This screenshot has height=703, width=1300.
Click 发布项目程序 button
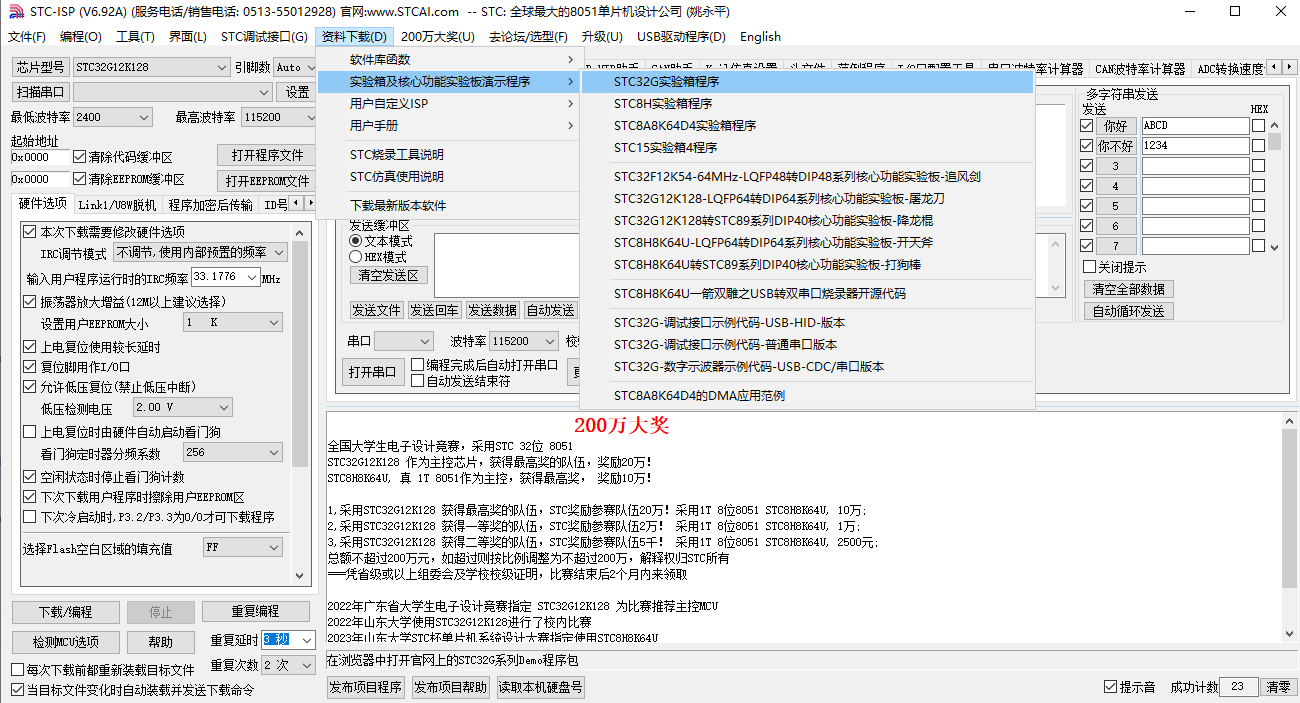[366, 687]
